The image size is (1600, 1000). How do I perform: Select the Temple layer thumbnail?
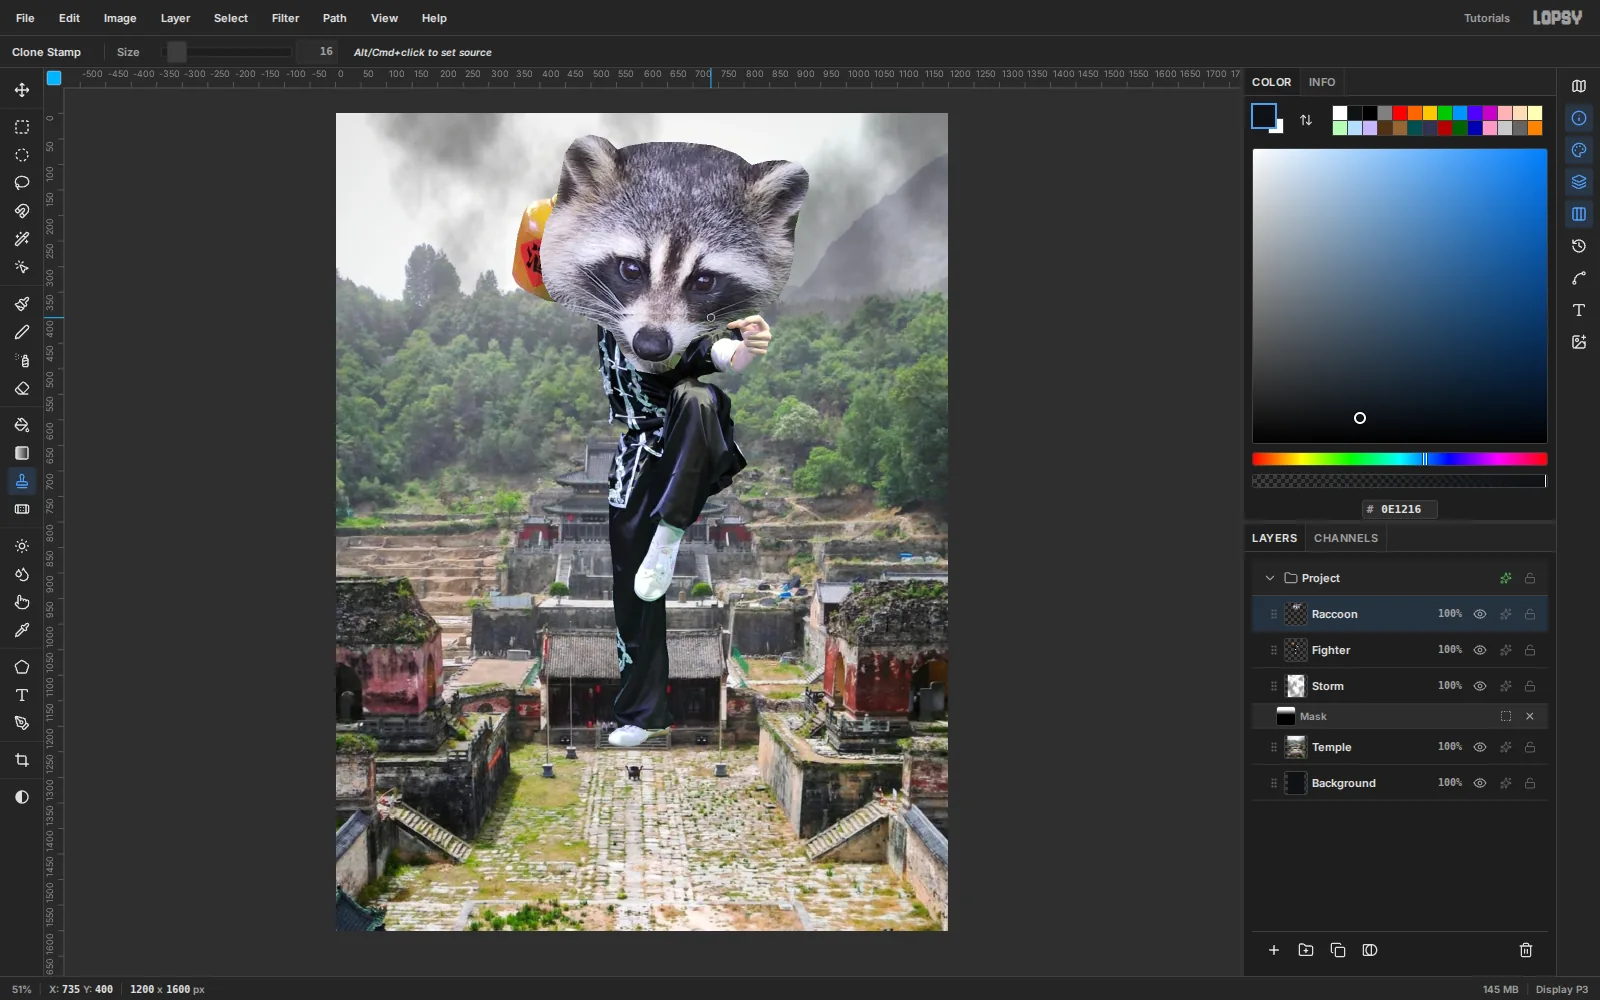(x=1296, y=747)
